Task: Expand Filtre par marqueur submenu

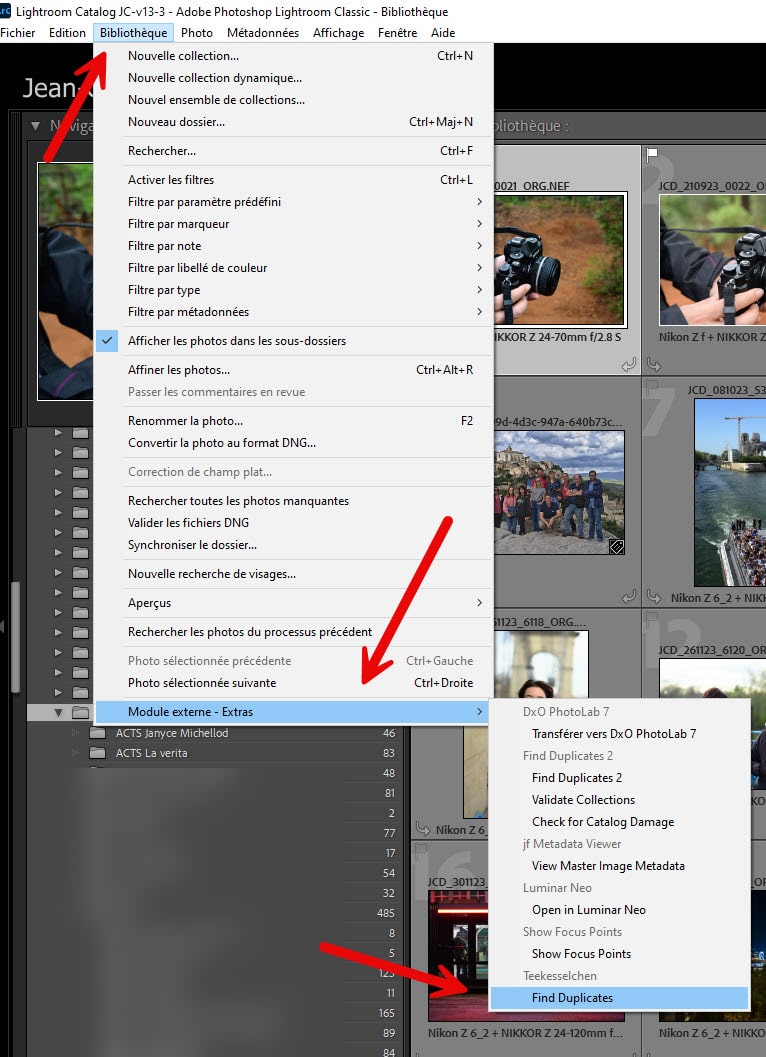Action: pyautogui.click(x=293, y=224)
